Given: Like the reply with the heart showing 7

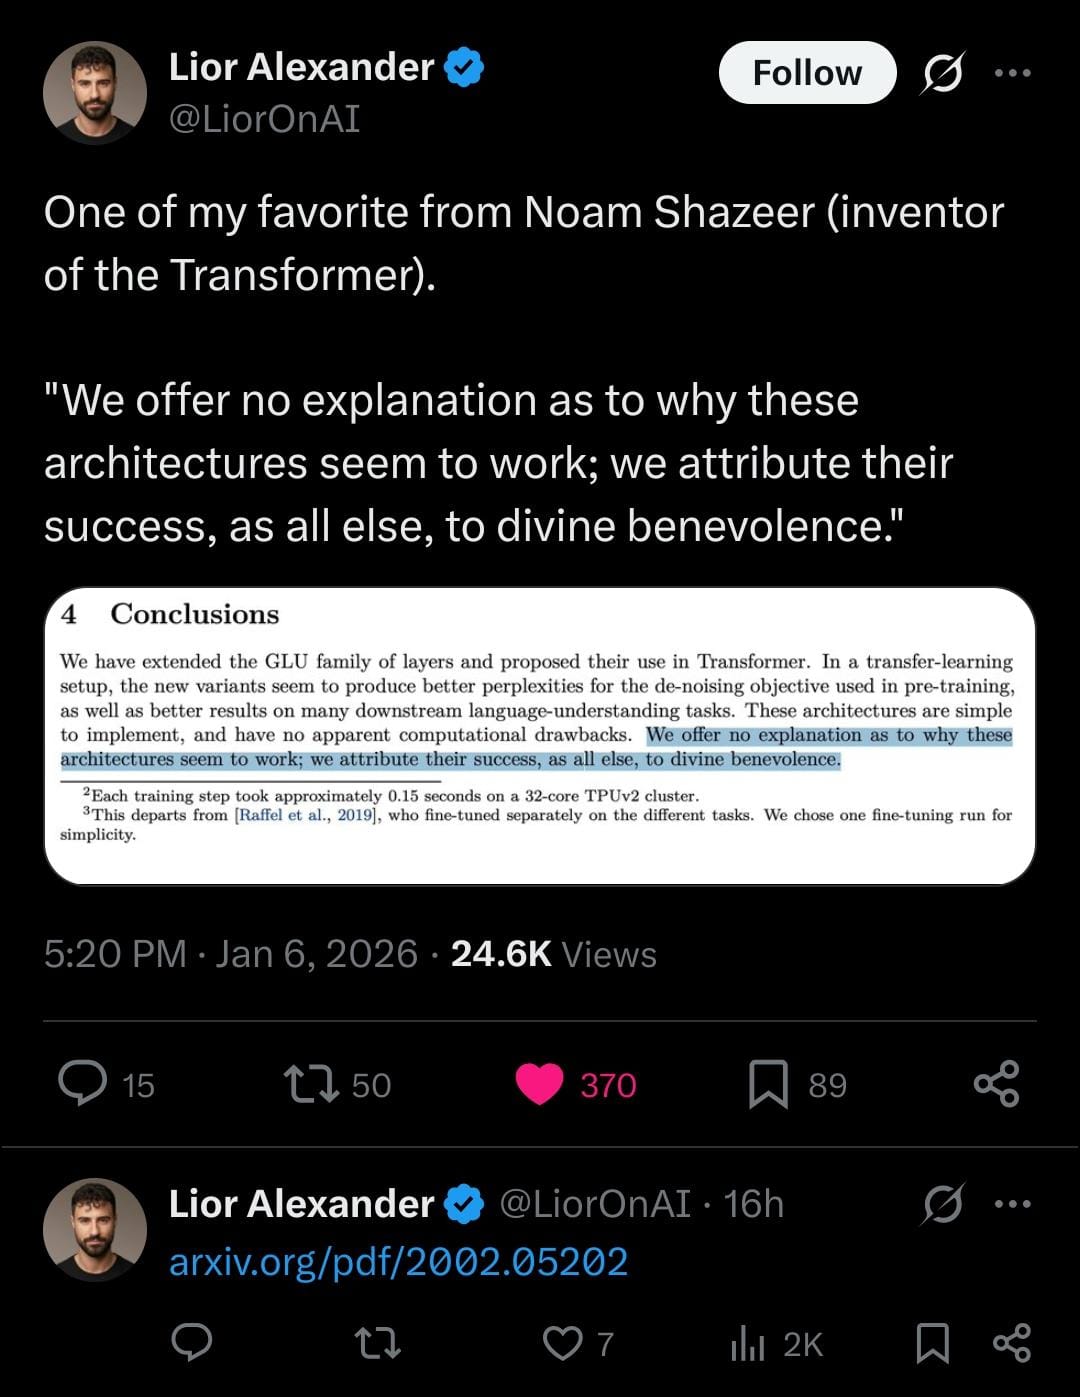Looking at the screenshot, I should [563, 1344].
